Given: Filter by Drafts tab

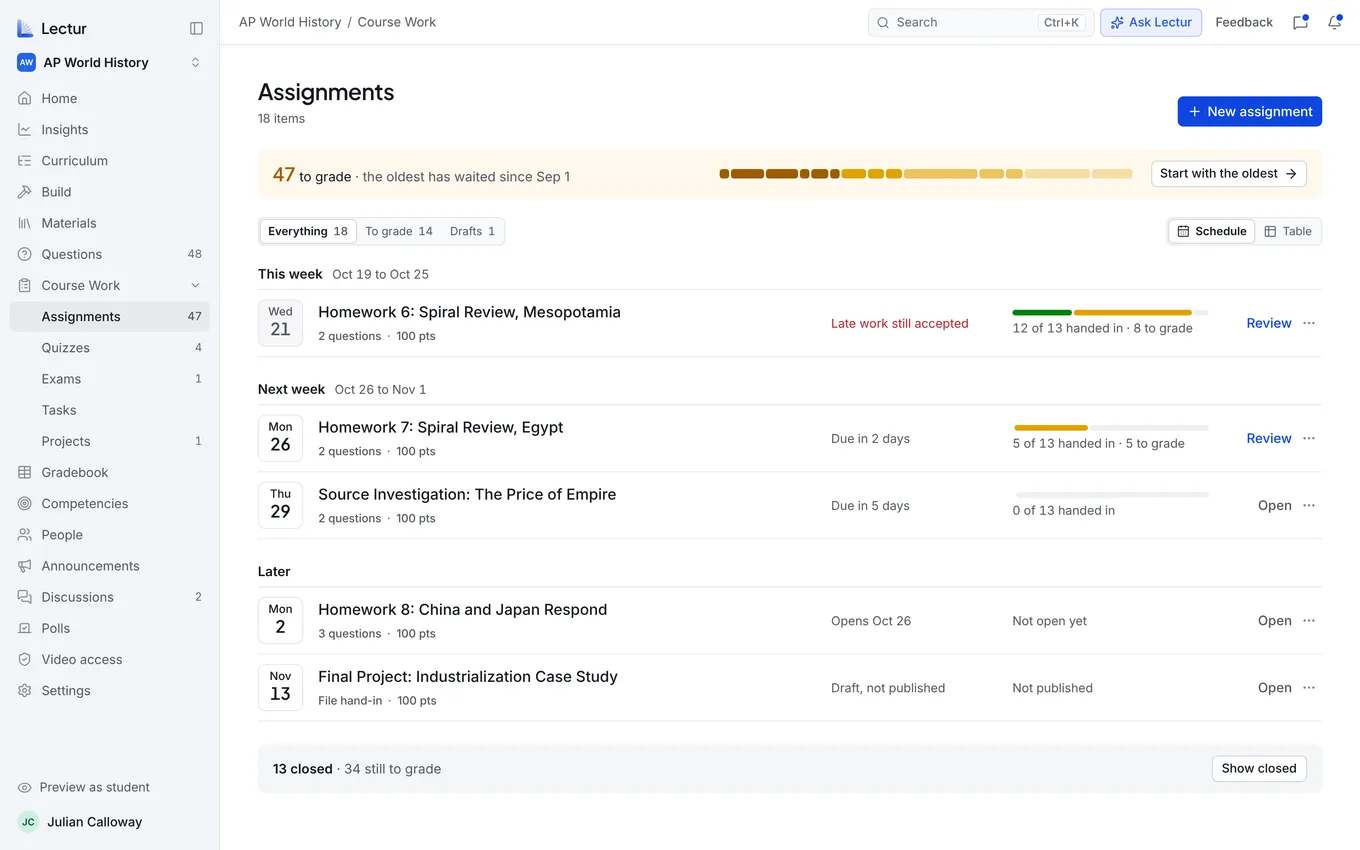Looking at the screenshot, I should tap(472, 231).
